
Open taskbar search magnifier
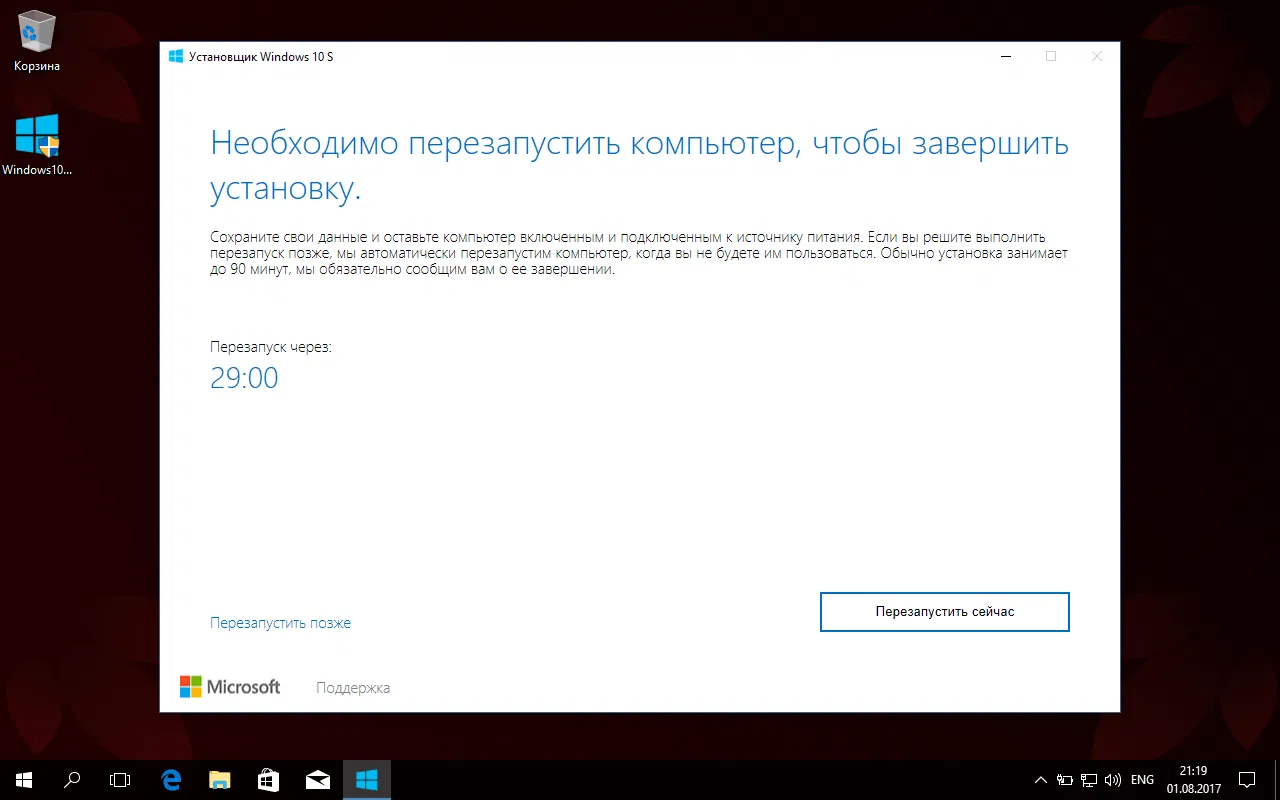(72, 779)
